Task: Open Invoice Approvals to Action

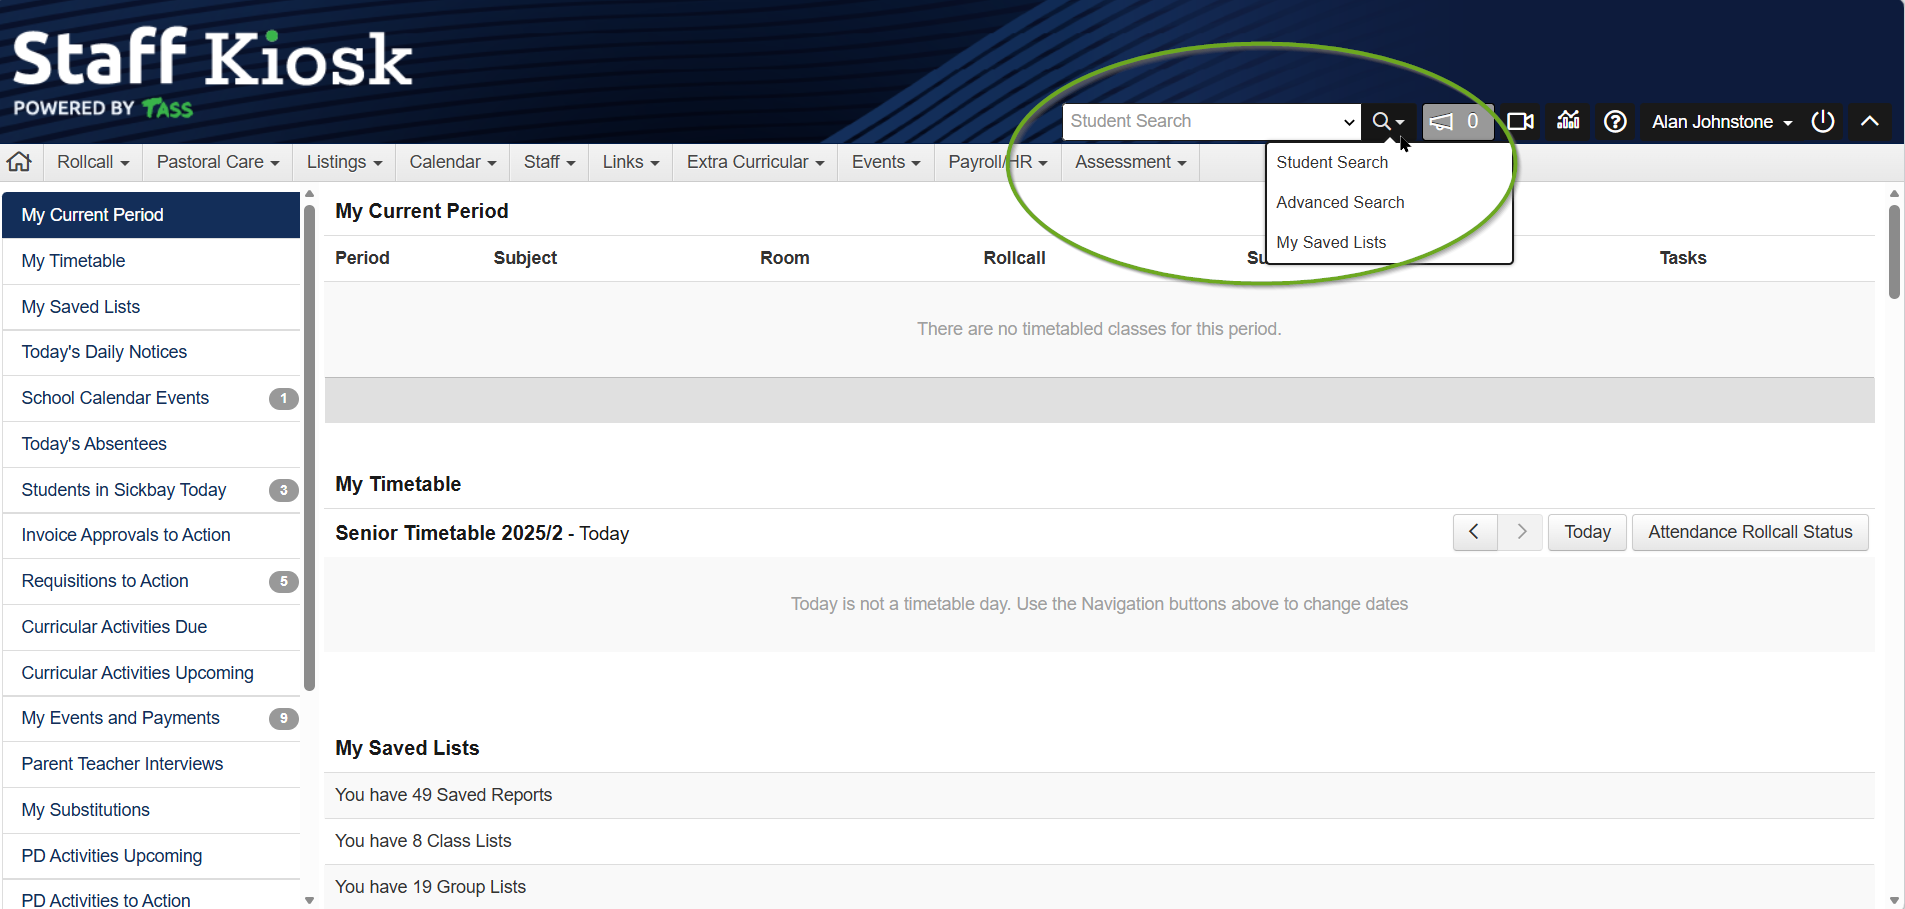Action: 151,535
